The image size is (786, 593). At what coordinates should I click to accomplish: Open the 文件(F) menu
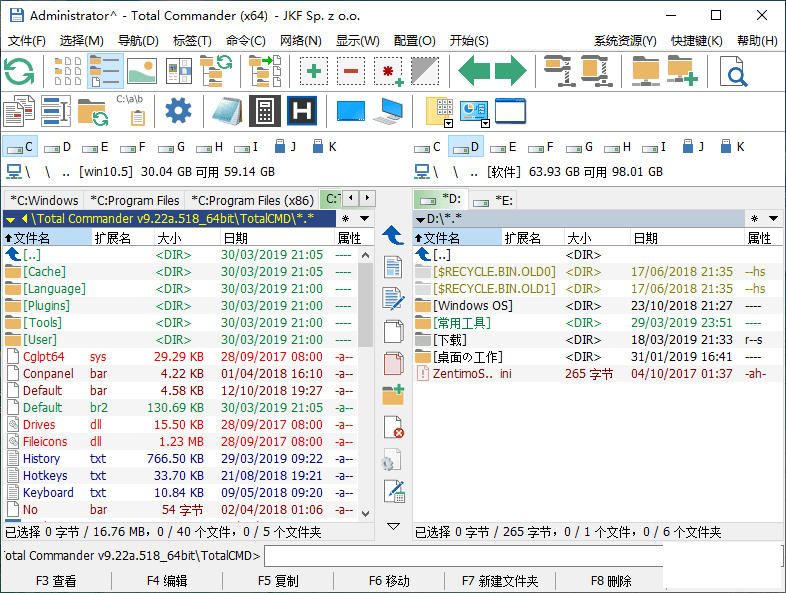pyautogui.click(x=27, y=41)
